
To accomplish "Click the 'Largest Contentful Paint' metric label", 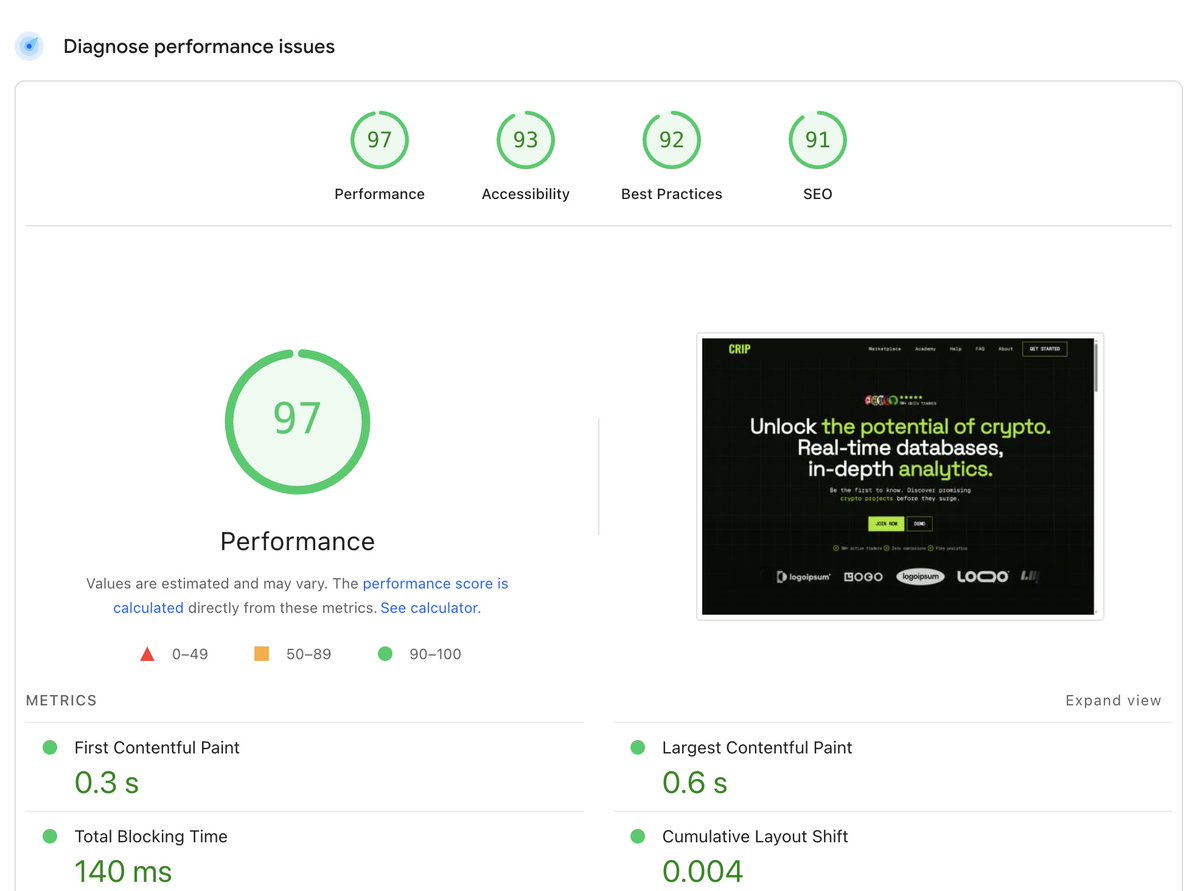I will tap(757, 747).
